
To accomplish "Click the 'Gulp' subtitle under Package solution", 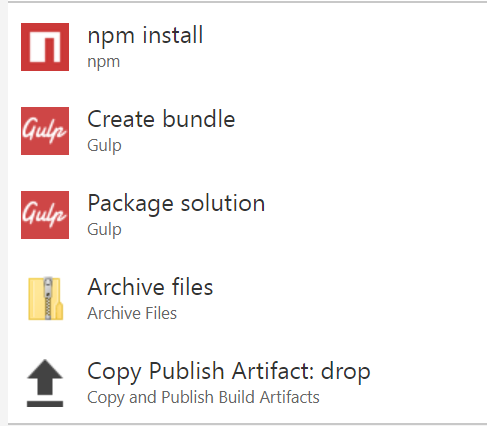I will coord(104,230).
